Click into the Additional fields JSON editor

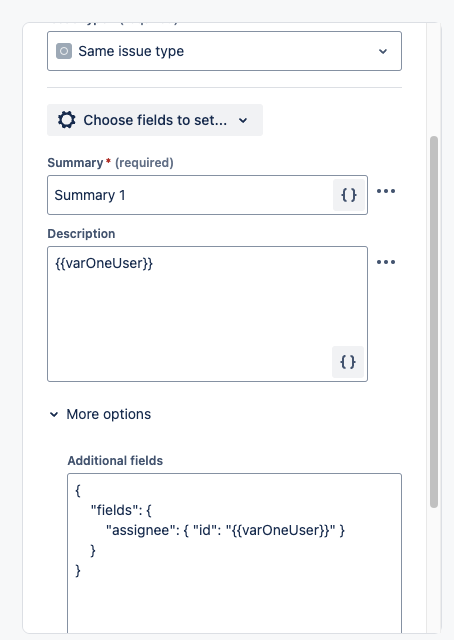click(234, 553)
